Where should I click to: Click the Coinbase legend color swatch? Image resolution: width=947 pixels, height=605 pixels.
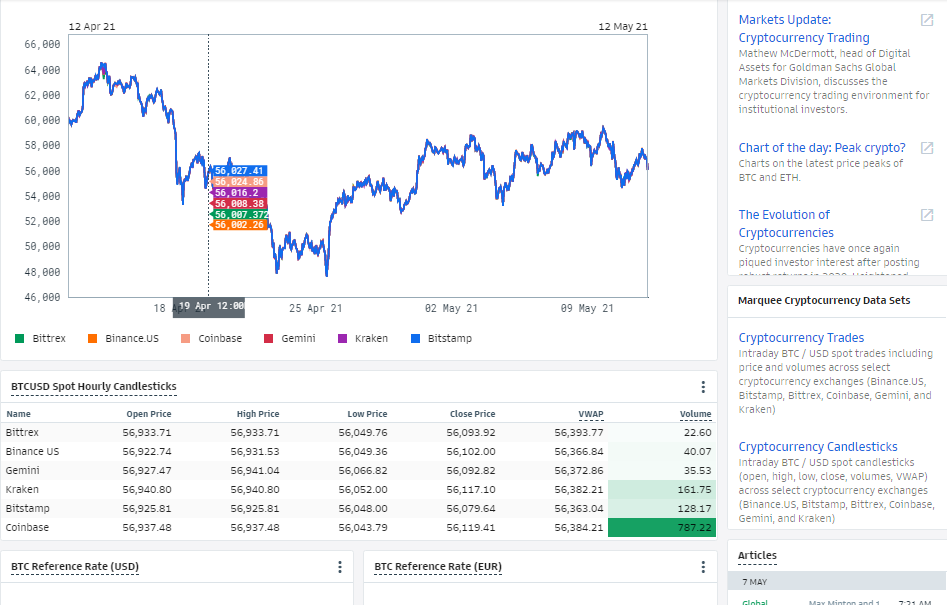pos(185,339)
